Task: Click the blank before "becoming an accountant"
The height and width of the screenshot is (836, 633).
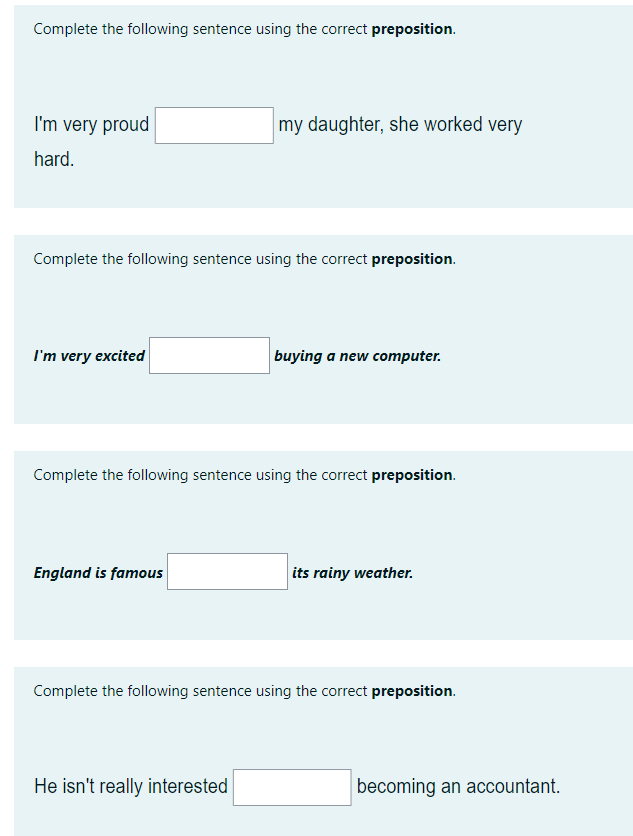Action: 292,787
